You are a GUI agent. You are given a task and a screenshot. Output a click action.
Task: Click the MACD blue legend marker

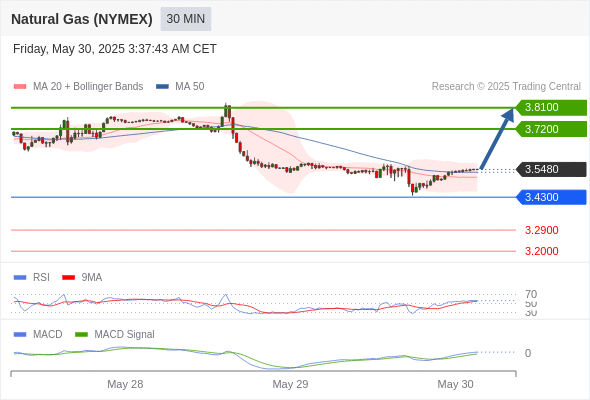click(x=20, y=335)
